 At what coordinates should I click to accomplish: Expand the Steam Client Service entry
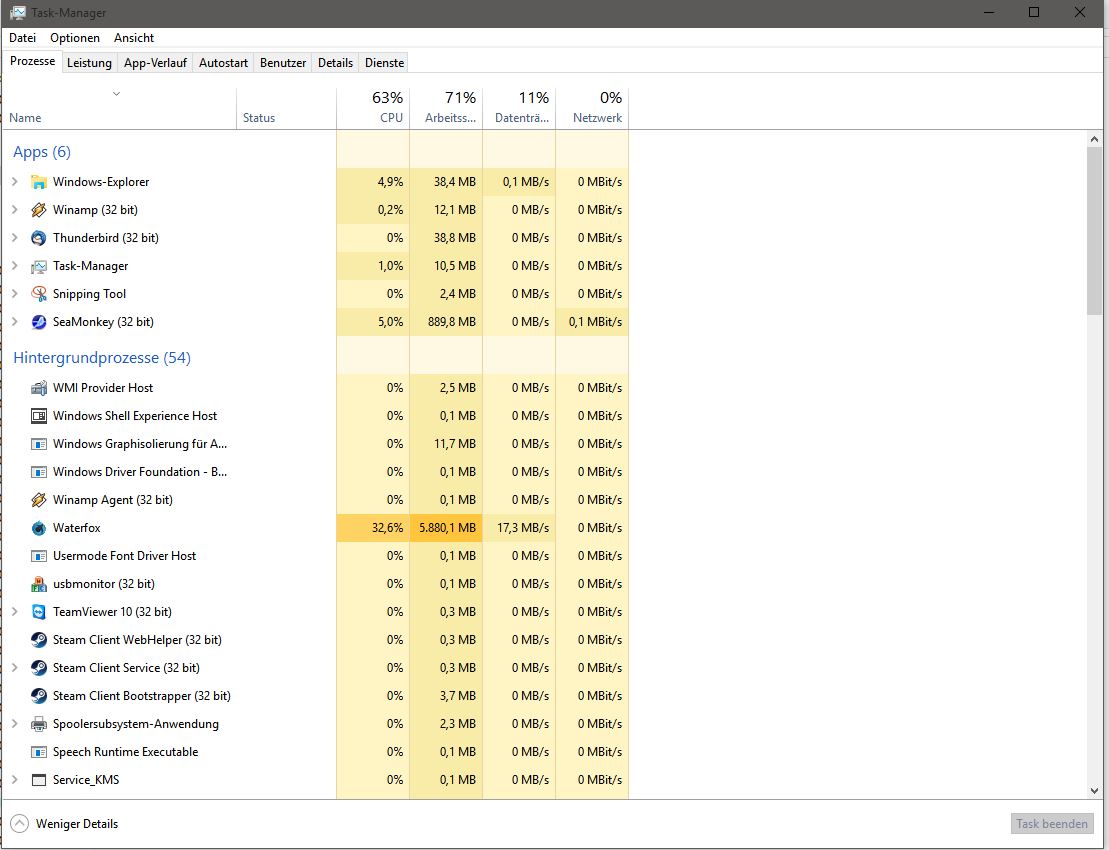[x=14, y=668]
